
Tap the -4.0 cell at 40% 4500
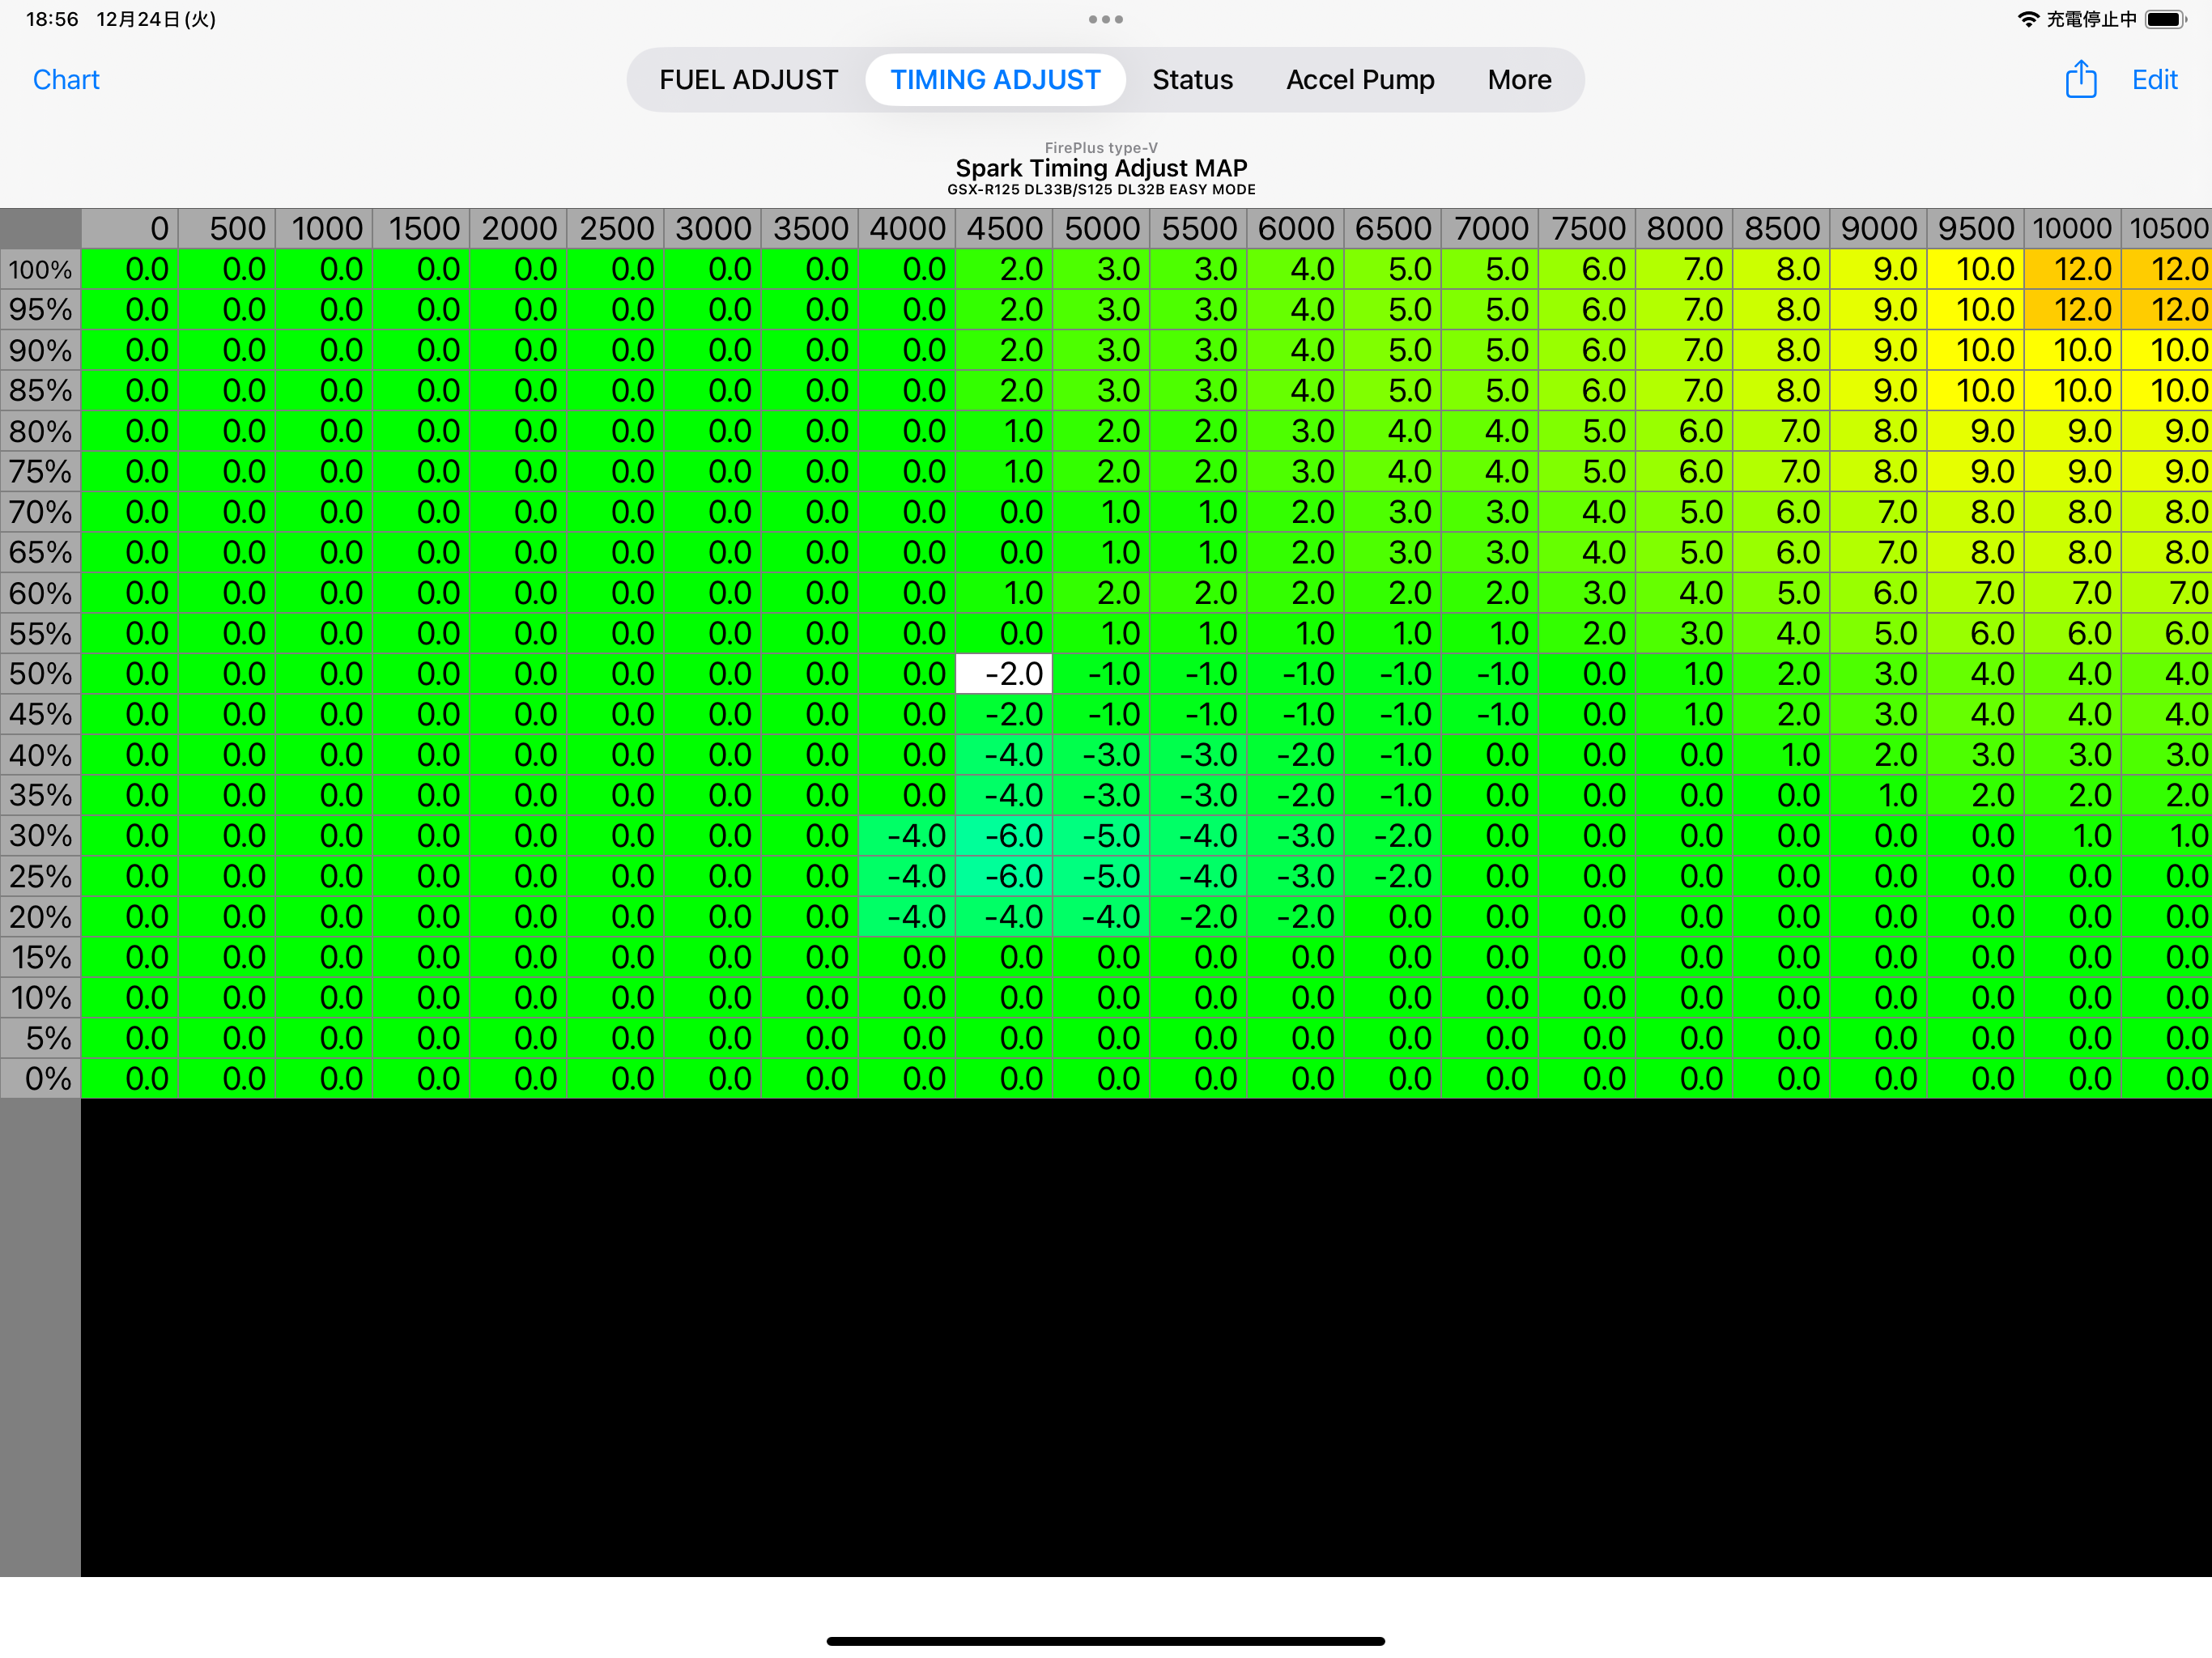pyautogui.click(x=1004, y=755)
